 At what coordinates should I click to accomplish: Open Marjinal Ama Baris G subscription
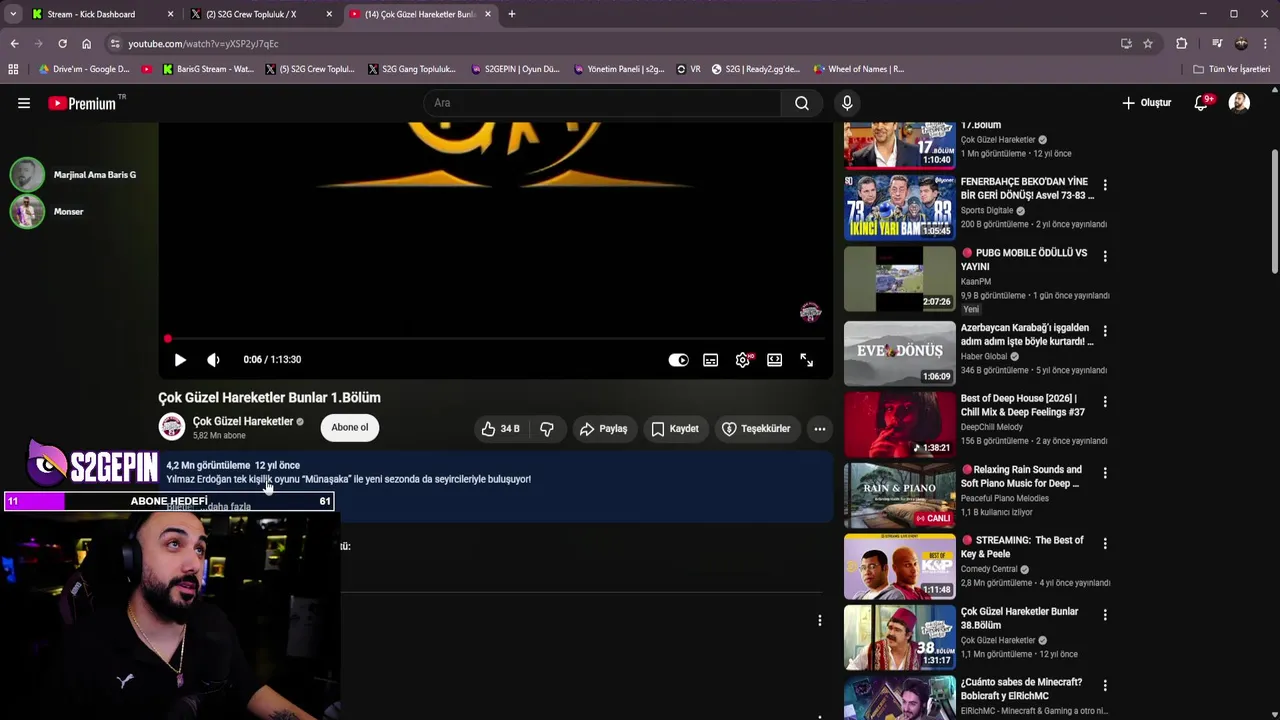[73, 175]
